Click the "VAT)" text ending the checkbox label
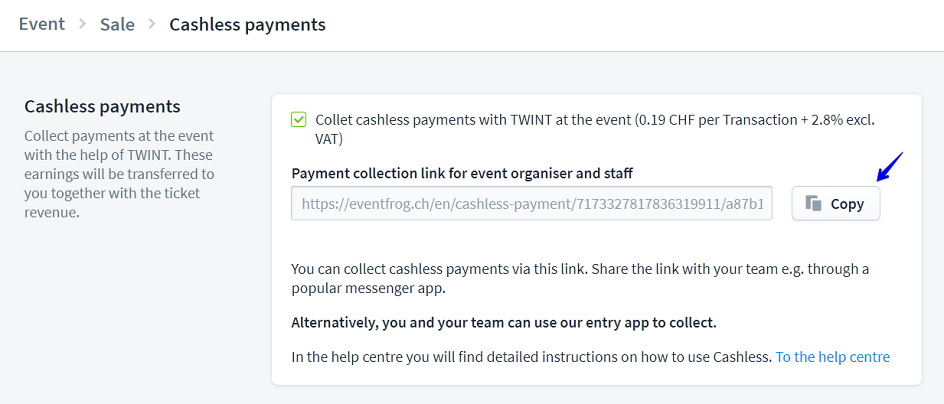 [330, 139]
